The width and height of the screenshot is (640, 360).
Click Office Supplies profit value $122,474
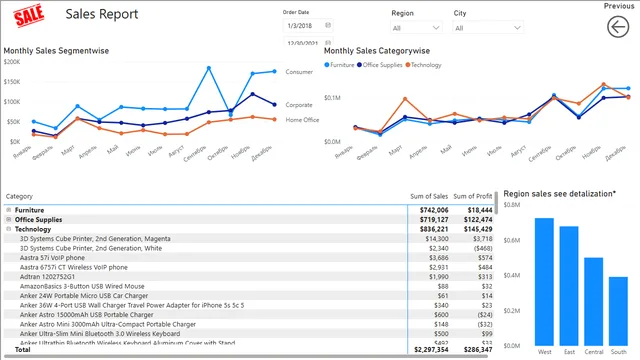click(478, 219)
